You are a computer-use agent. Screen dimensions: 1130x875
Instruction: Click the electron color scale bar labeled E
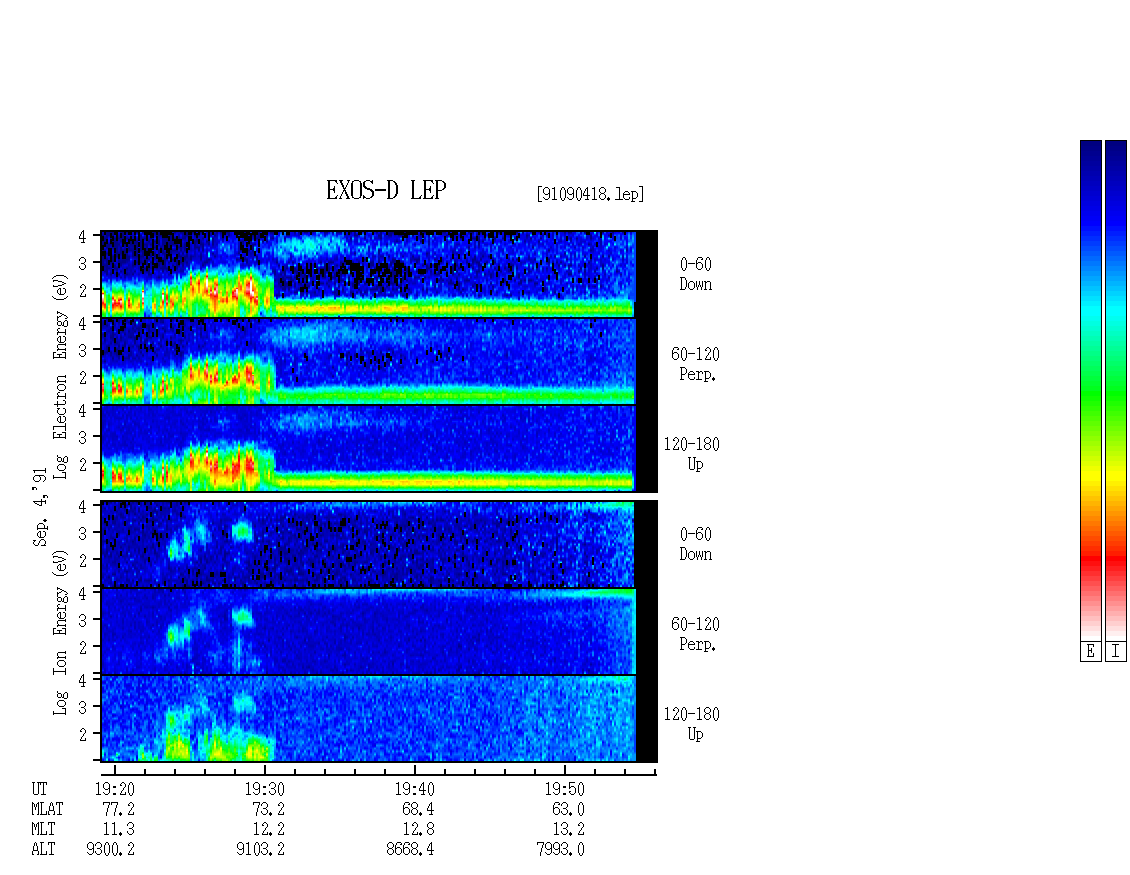coord(1090,390)
